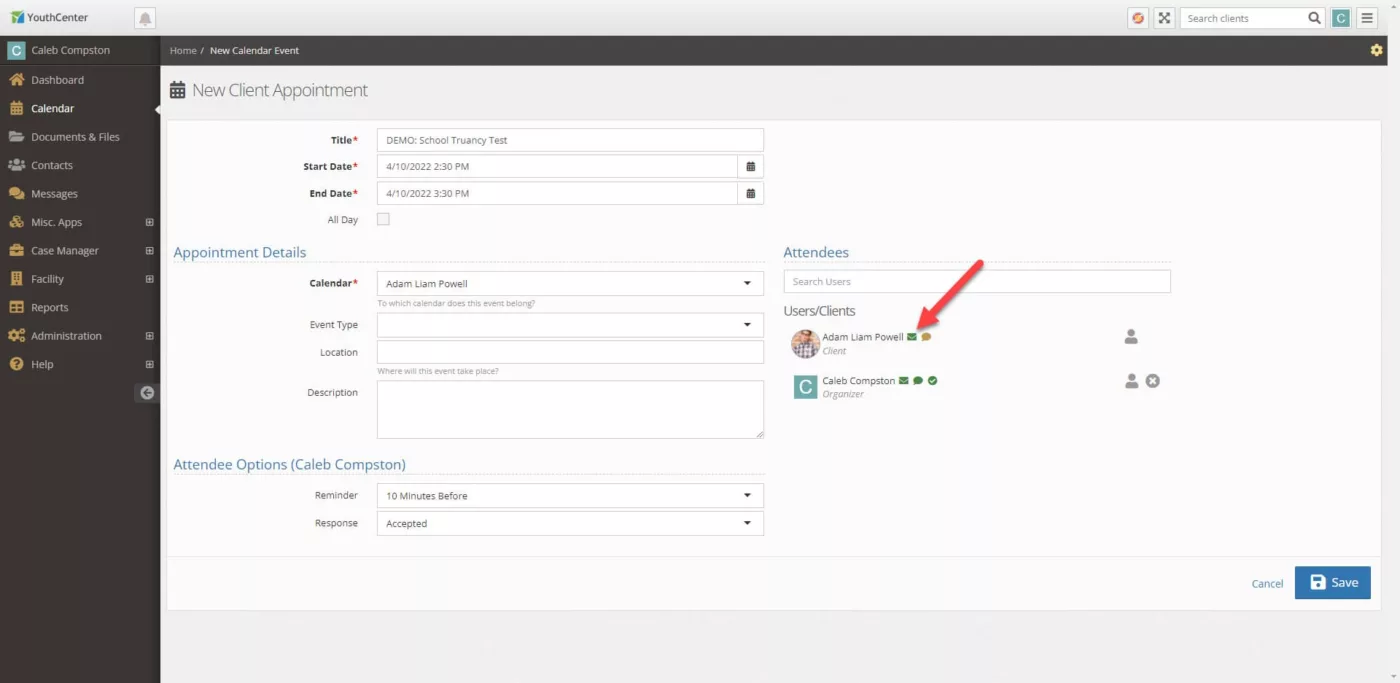The image size is (1400, 683).
Task: Click the Cancel link
Action: [1267, 584]
